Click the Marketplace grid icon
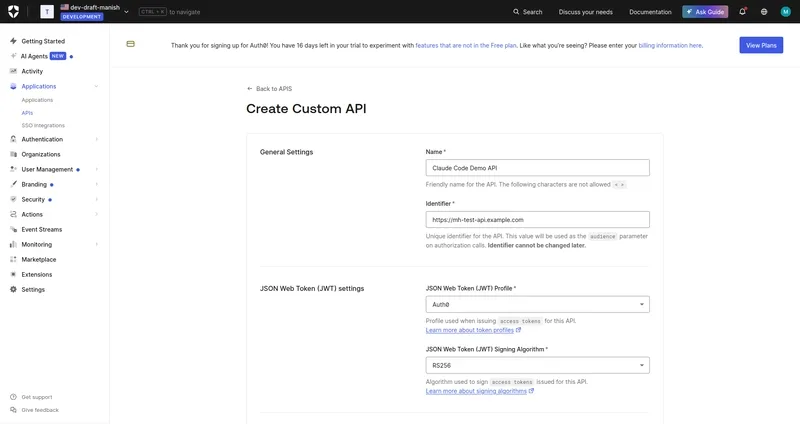800x424 pixels. pyautogui.click(x=13, y=259)
